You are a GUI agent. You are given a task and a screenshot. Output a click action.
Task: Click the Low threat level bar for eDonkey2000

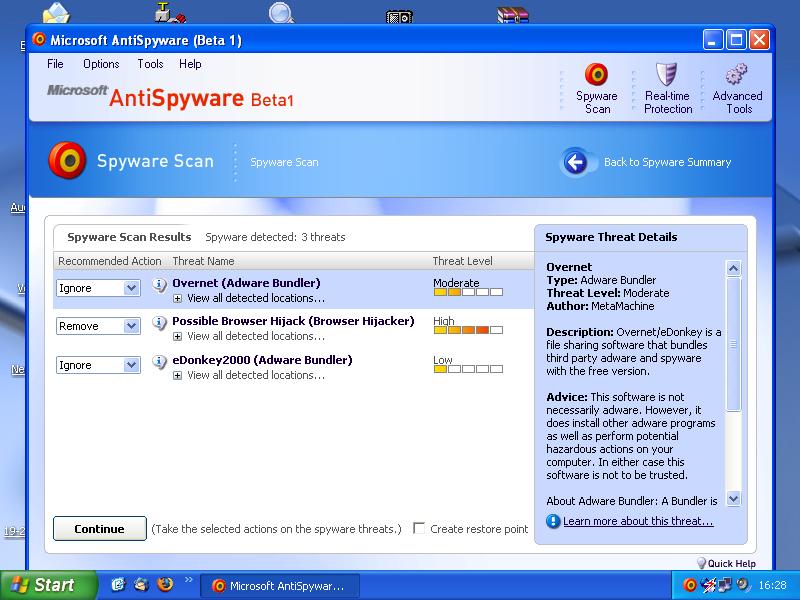(468, 369)
